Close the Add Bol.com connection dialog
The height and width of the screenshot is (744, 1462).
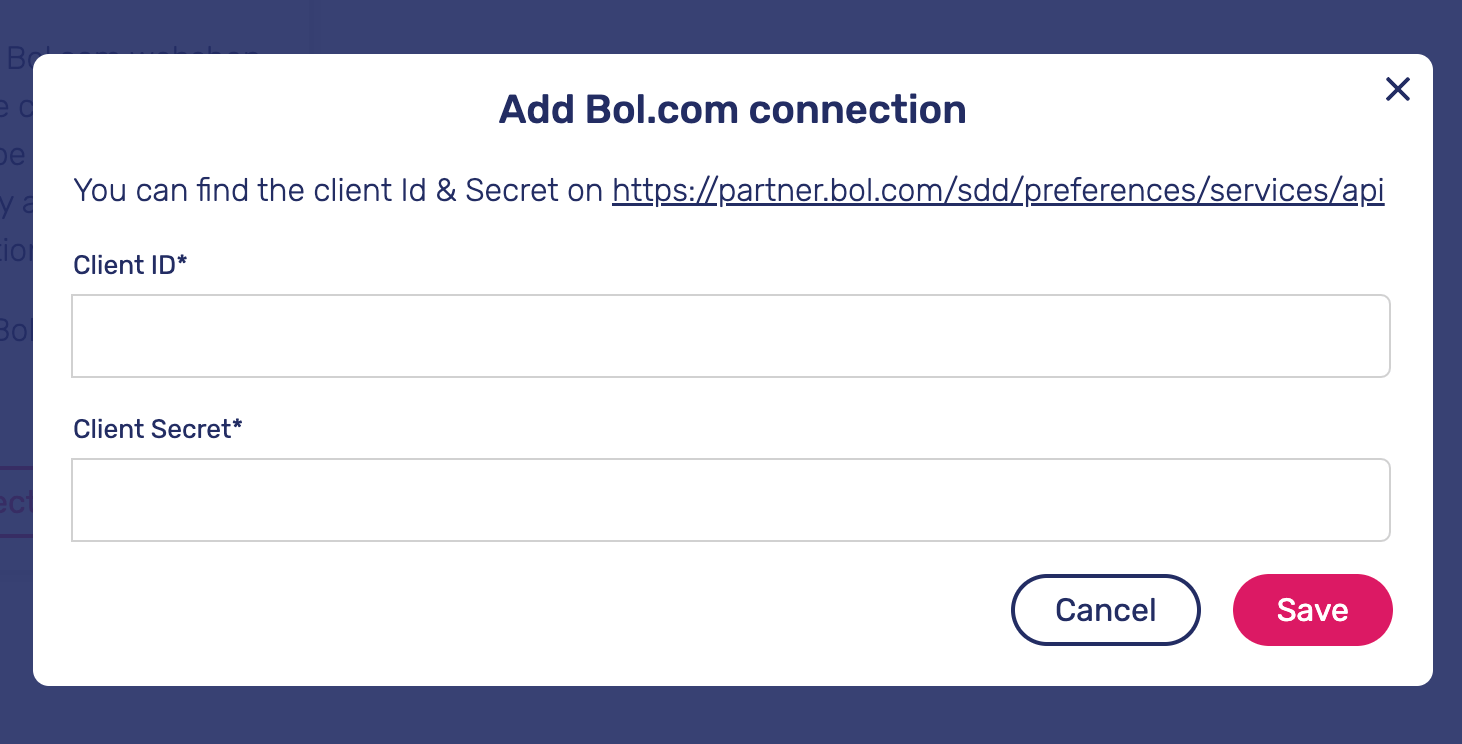click(1397, 90)
